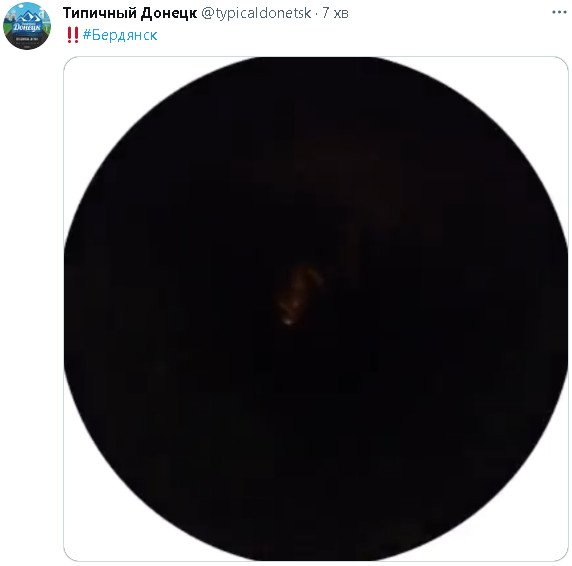Click the display name Типичный Донецк
The image size is (572, 566).
click(130, 13)
